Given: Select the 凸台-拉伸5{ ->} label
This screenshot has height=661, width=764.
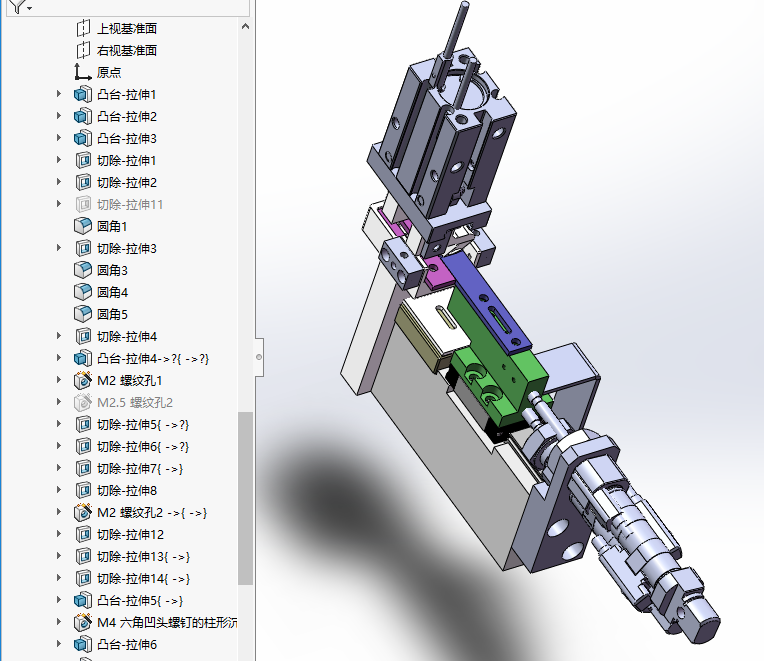Looking at the screenshot, I should 140,601.
